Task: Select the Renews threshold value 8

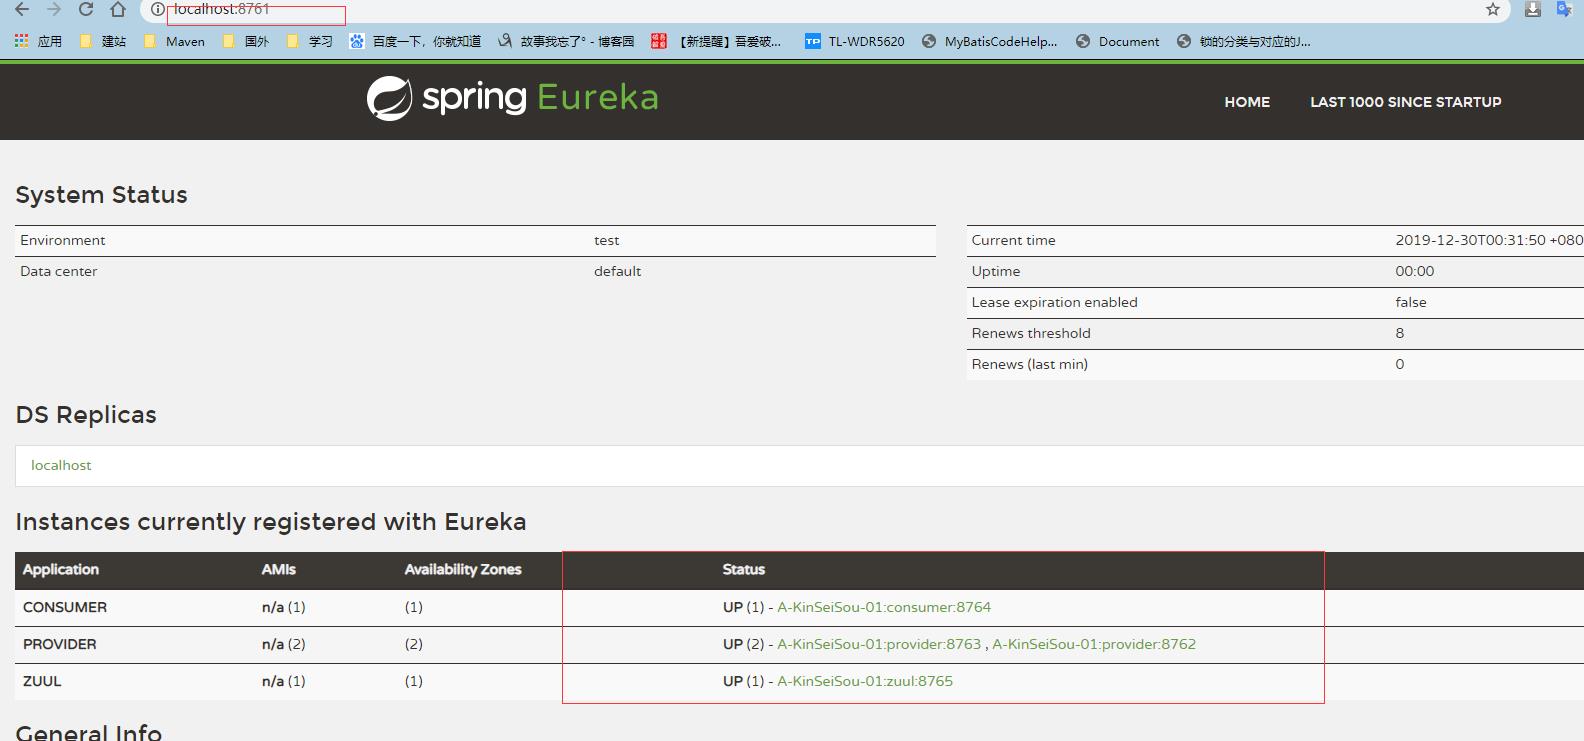Action: (1400, 333)
